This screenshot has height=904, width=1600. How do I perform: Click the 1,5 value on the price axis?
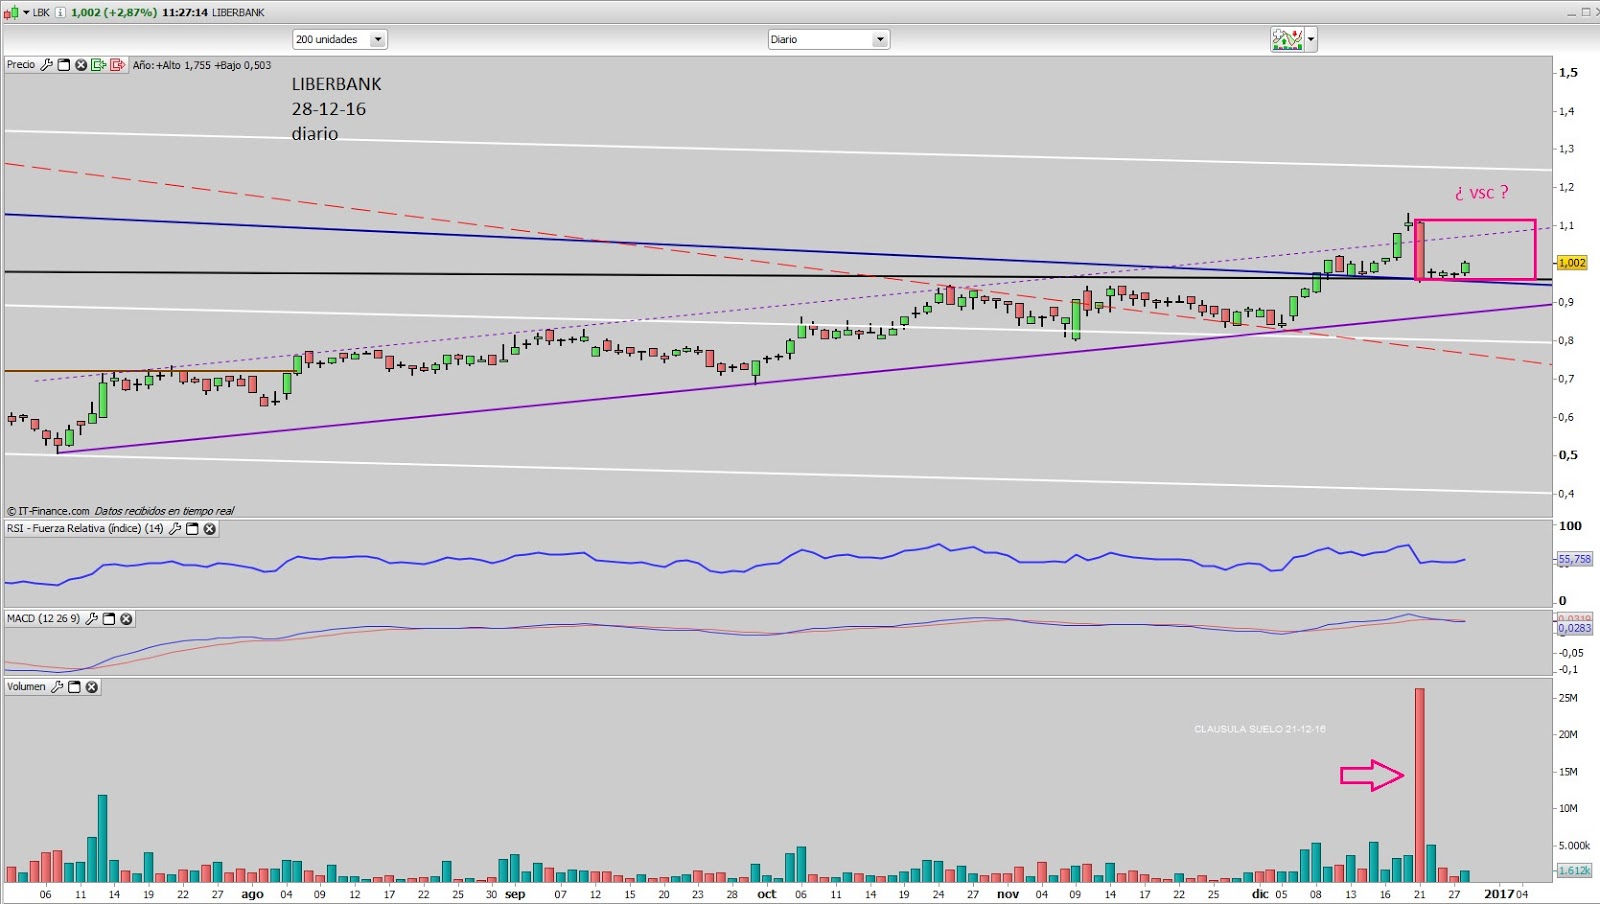[x=1568, y=73]
